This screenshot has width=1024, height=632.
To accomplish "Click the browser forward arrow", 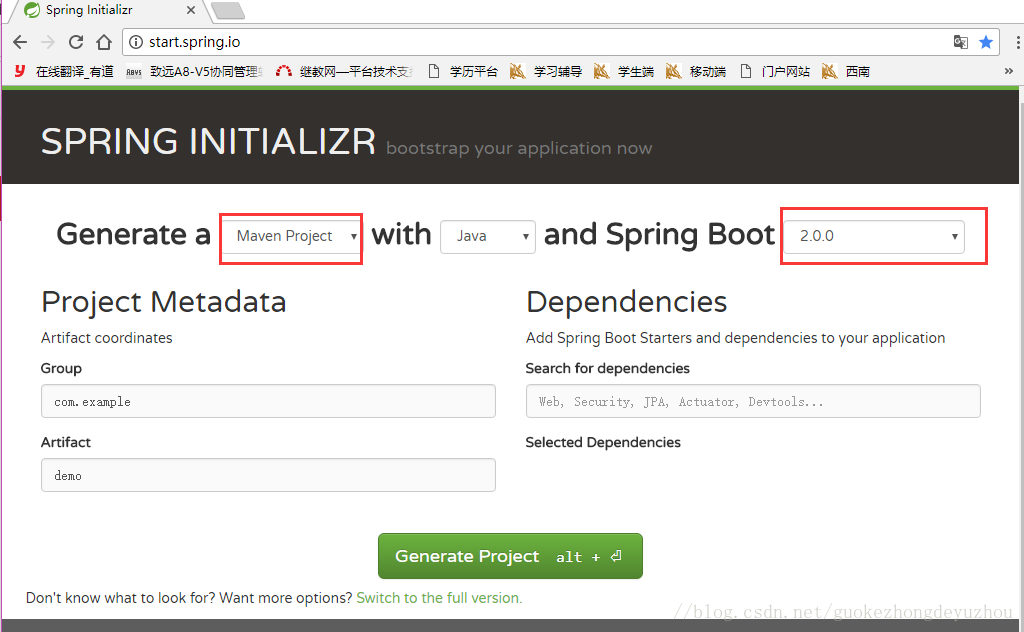I will (x=48, y=42).
